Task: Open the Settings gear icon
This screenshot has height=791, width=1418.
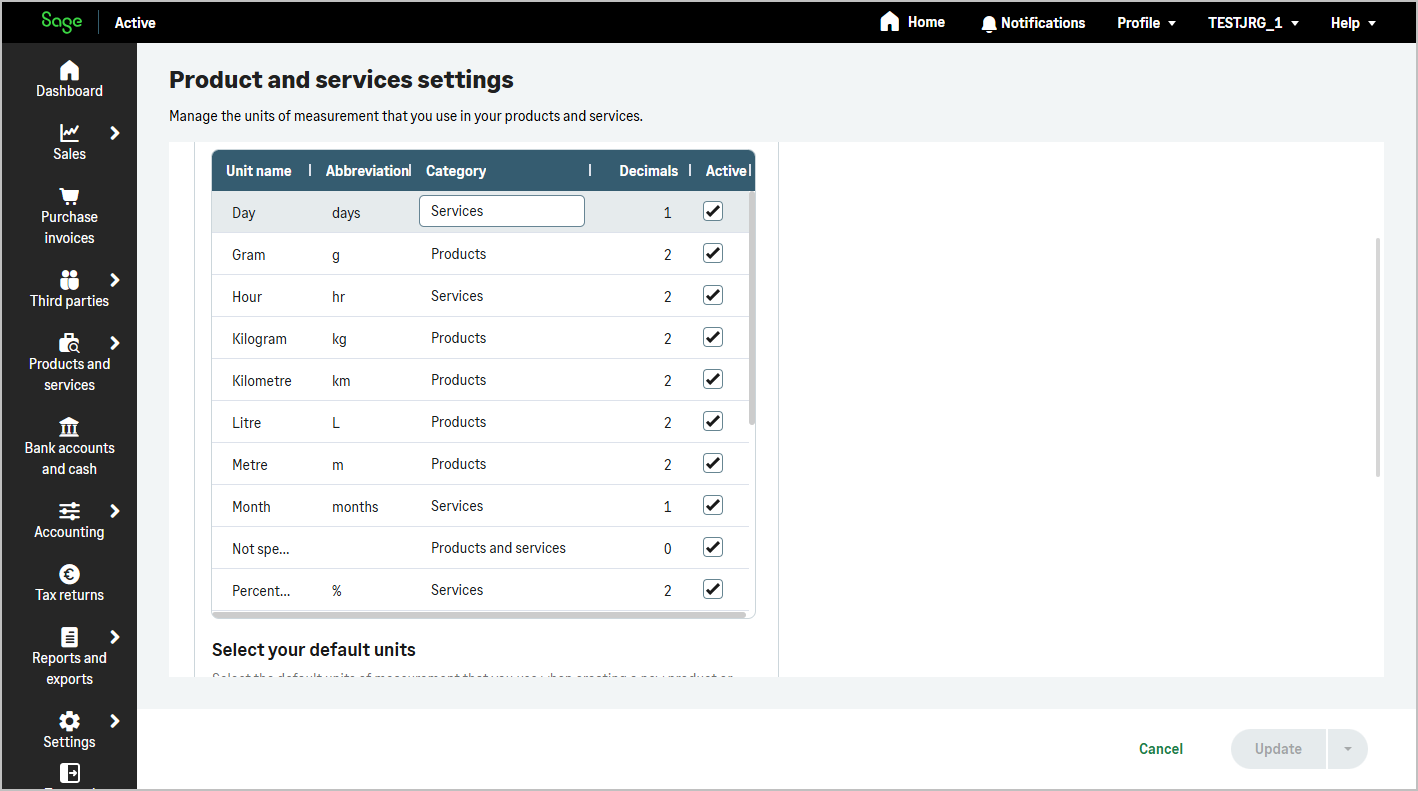Action: (x=69, y=721)
